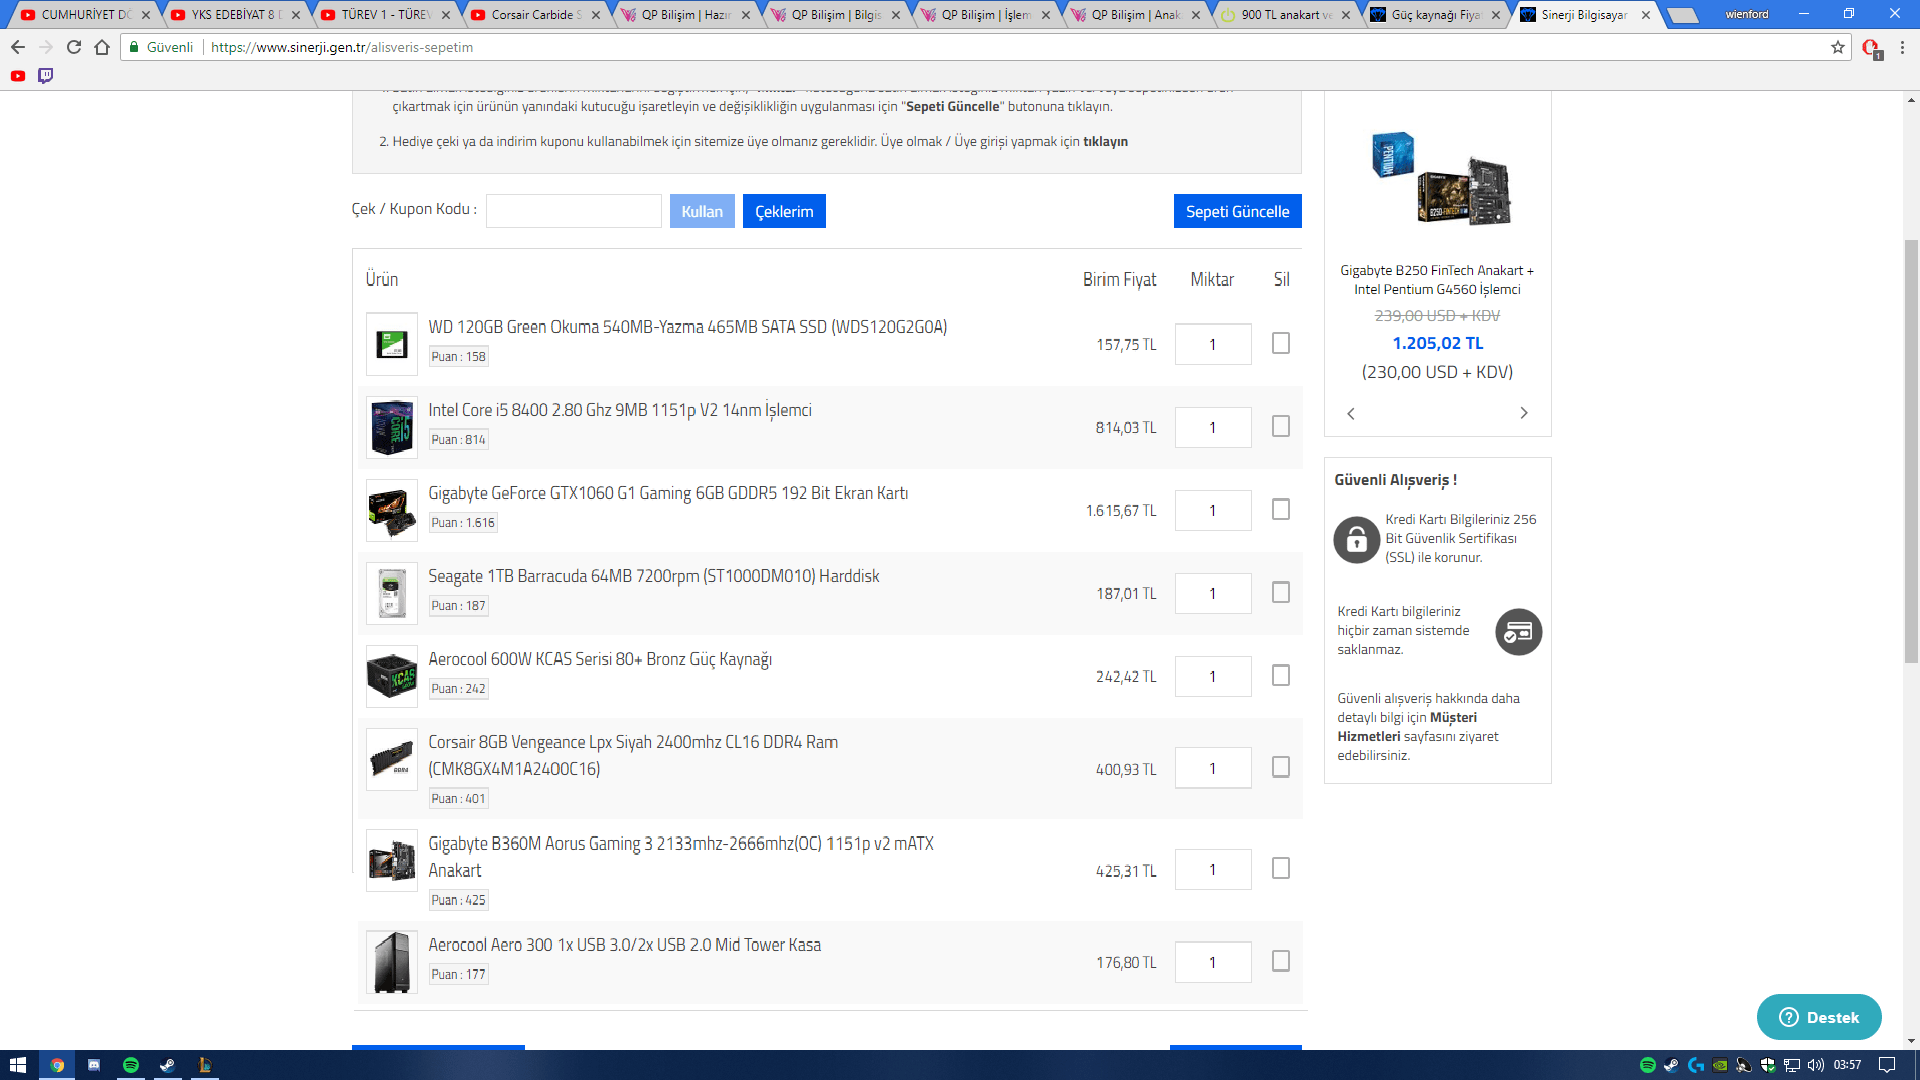Screen dimensions: 1920x1080
Task: Open Chrome's three-dot menu
Action: (1902, 47)
